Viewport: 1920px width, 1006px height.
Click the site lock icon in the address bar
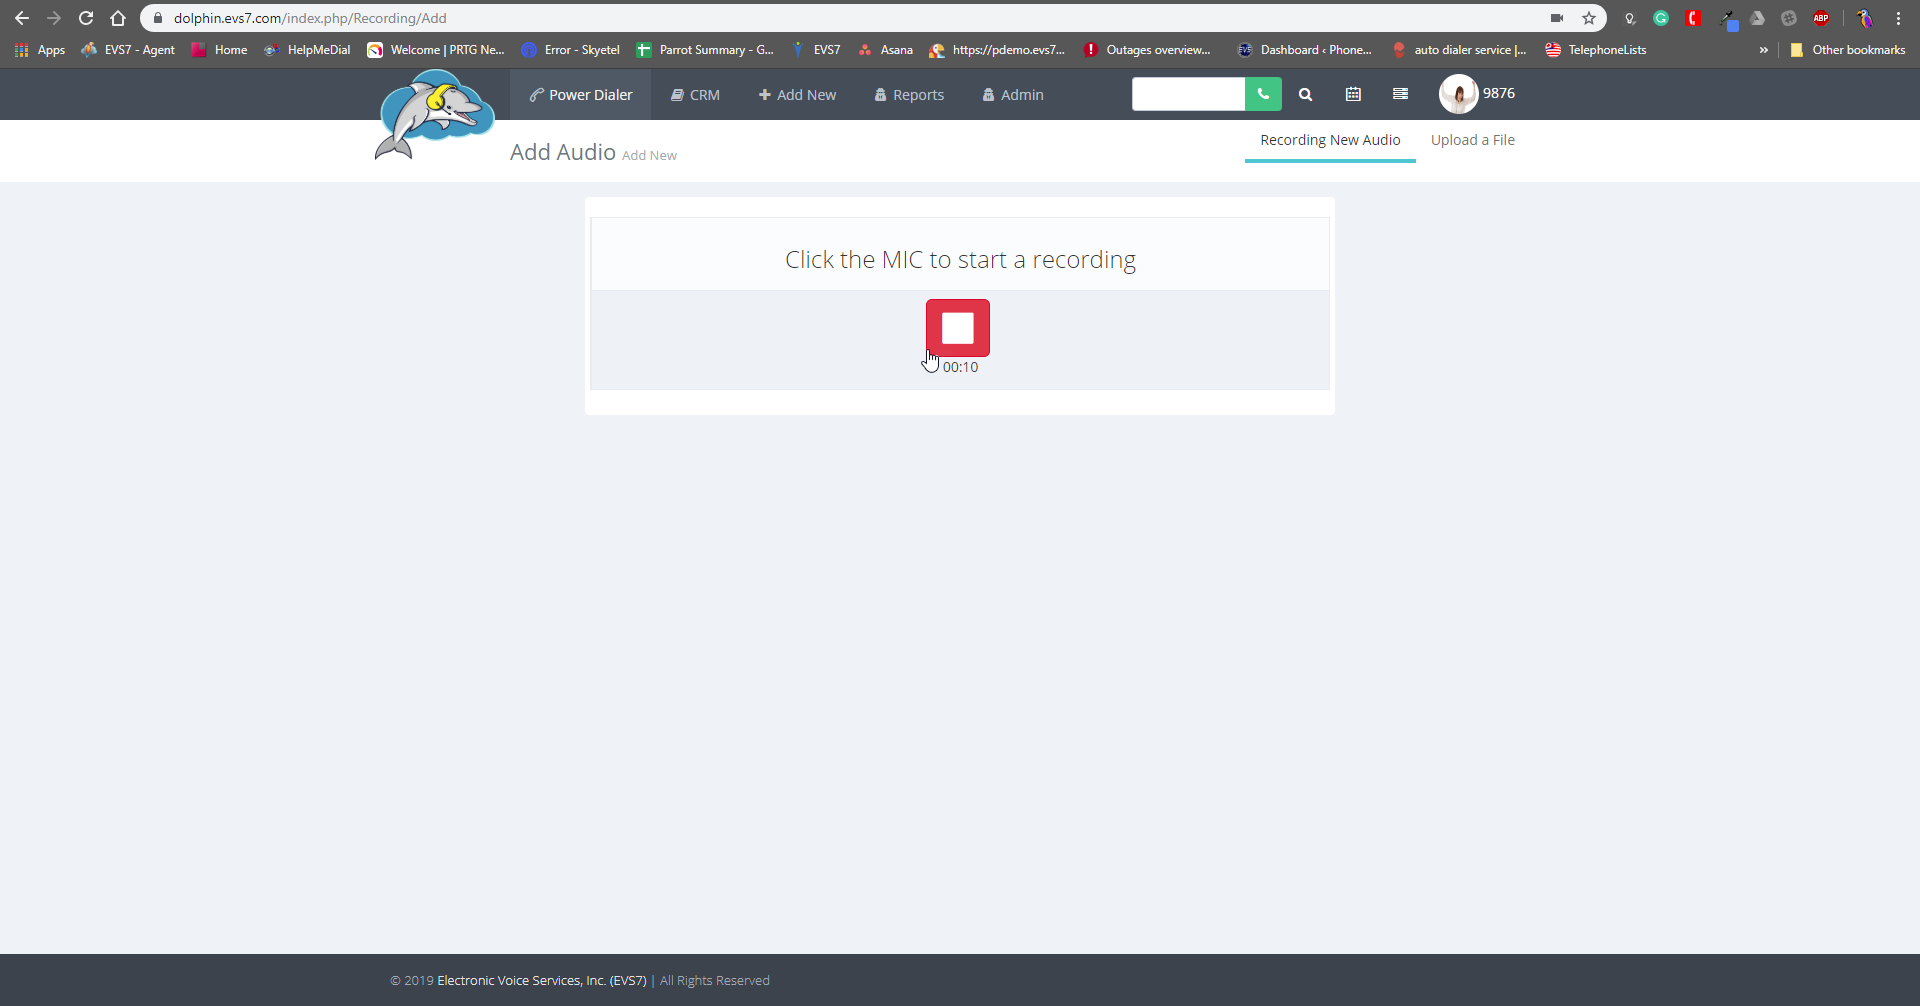[x=157, y=18]
